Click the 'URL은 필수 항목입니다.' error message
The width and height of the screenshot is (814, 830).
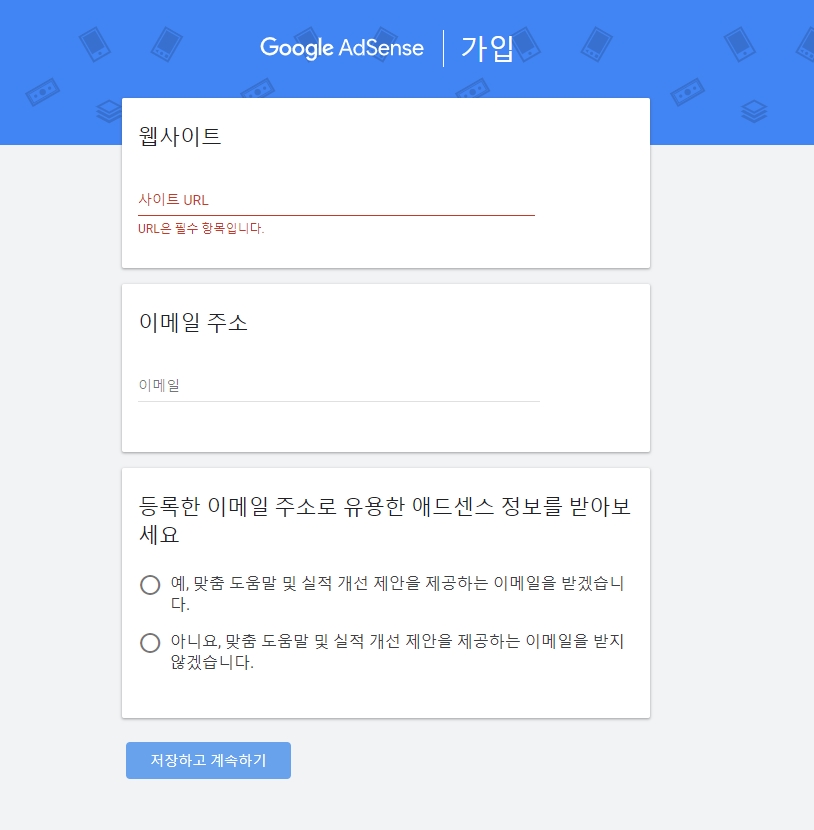201,228
